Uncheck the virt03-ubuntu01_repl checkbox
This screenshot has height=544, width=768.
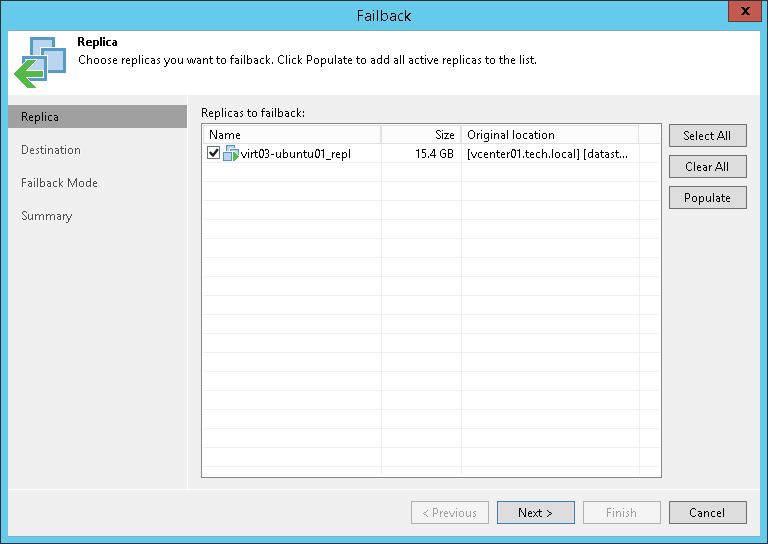[x=213, y=153]
